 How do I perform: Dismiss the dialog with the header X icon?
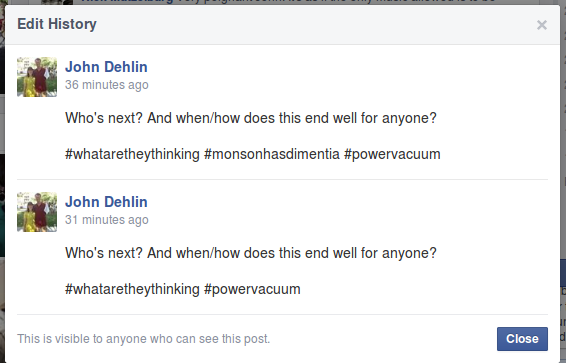(x=541, y=25)
